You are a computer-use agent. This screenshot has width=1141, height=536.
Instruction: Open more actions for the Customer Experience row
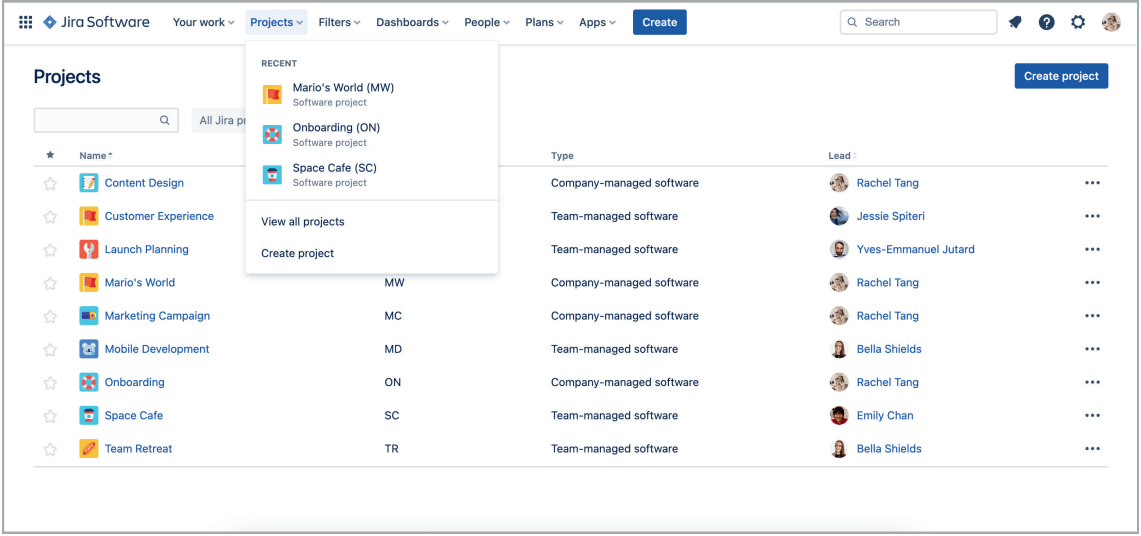pos(1092,216)
